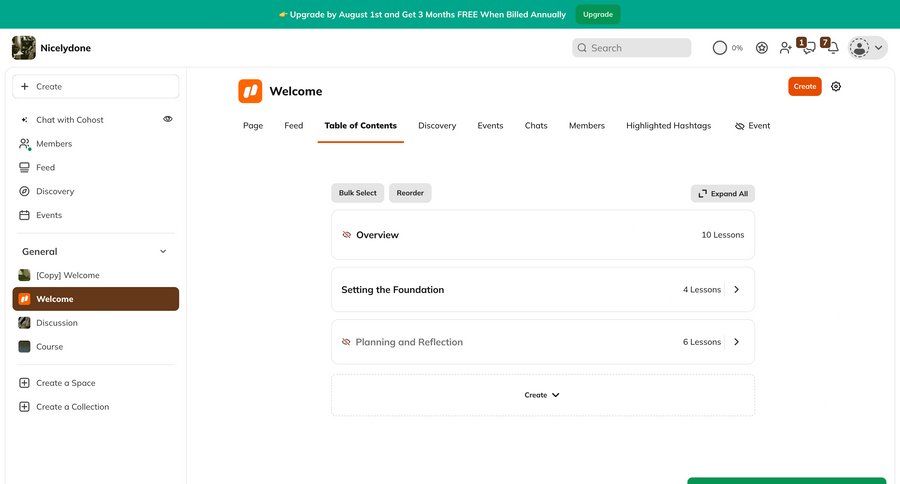The width and height of the screenshot is (900, 484).
Task: Open the Highlighted Hashtags tab
Action: point(669,126)
